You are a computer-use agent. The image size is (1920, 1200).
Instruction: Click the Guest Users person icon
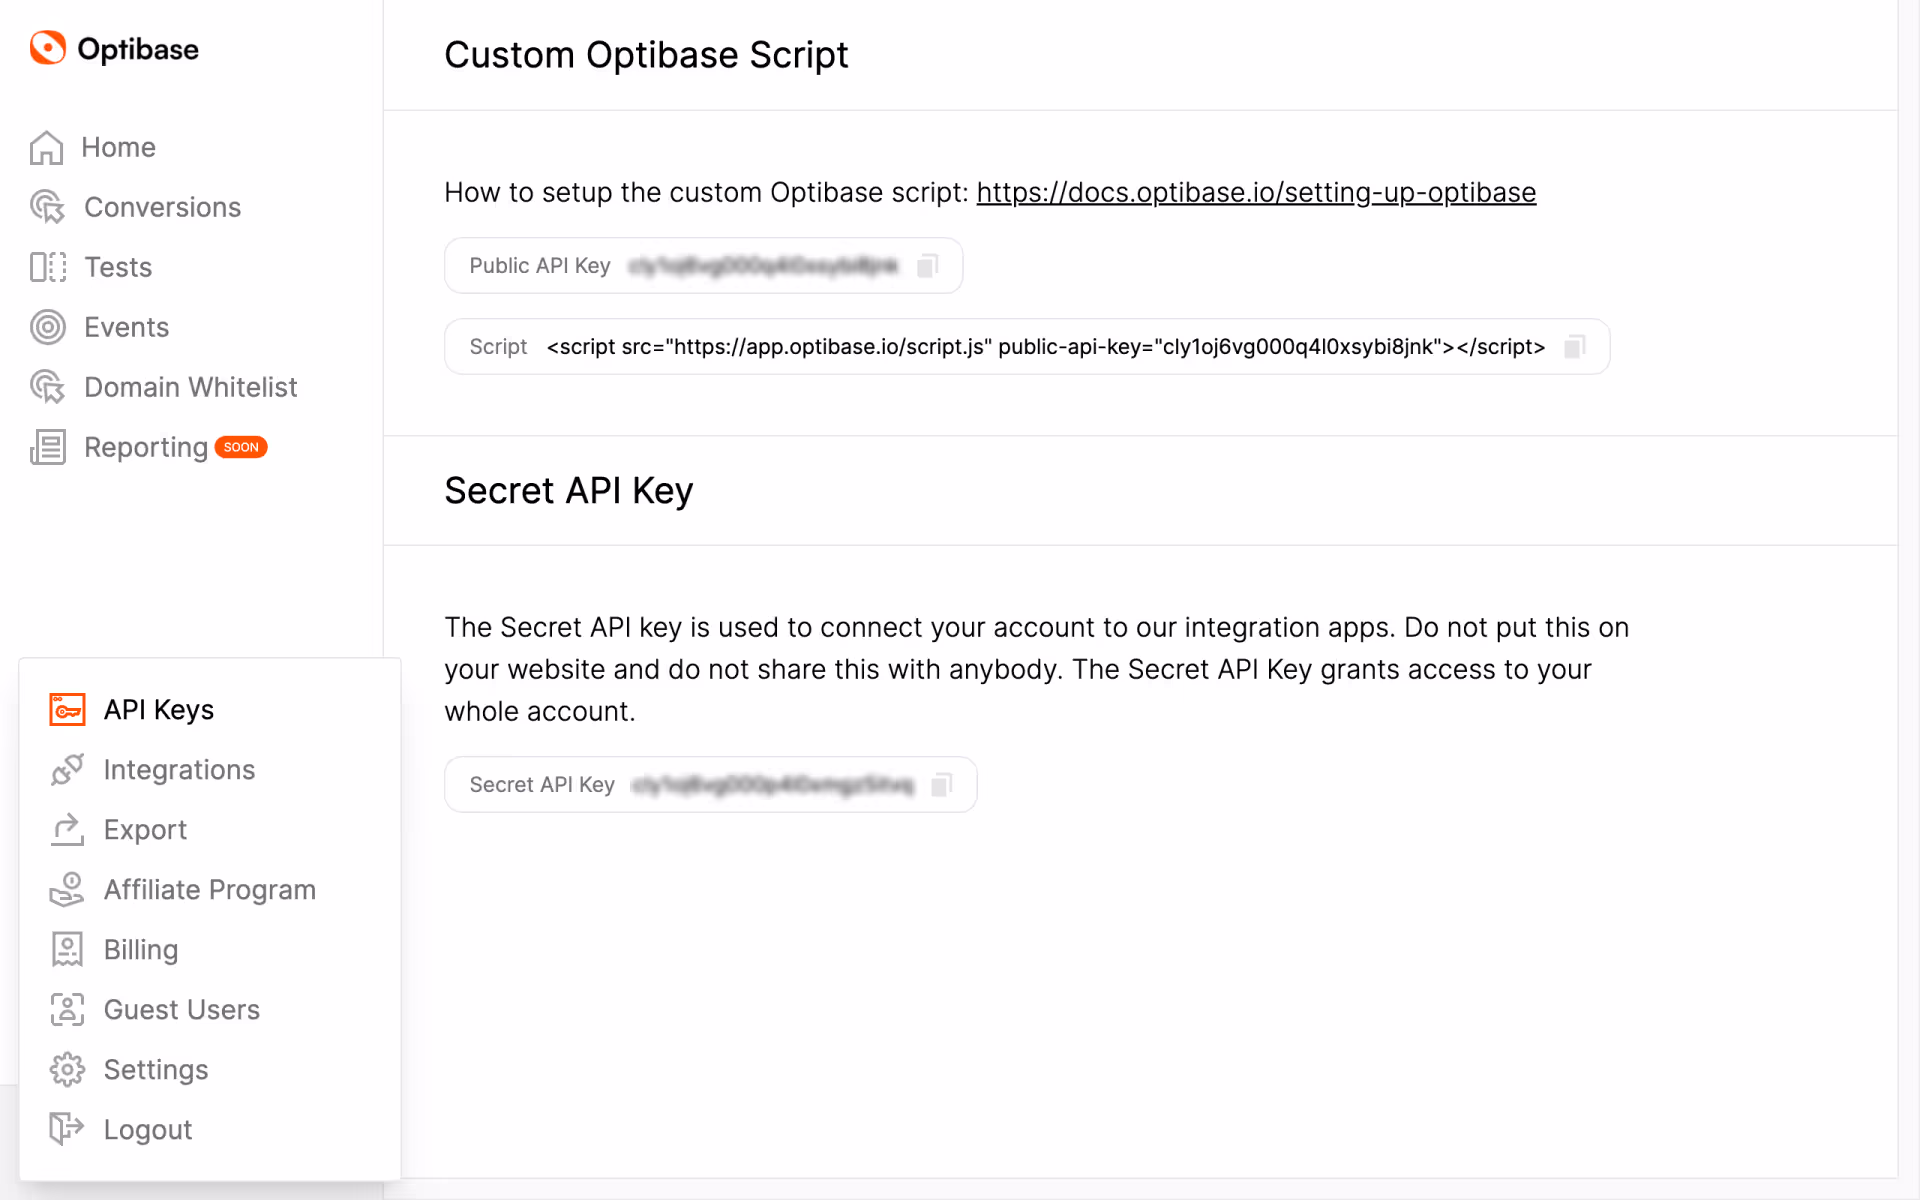(67, 1009)
